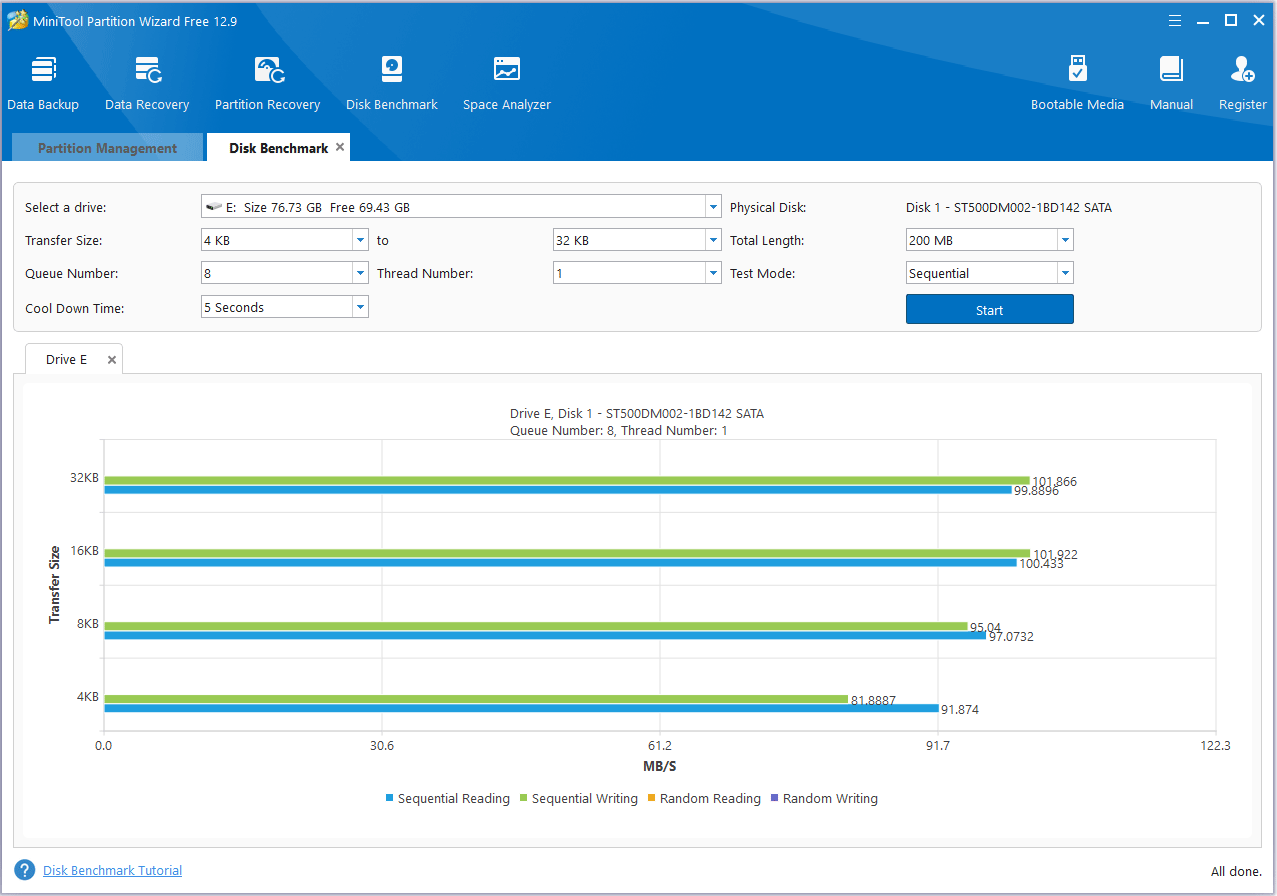Open the Manual
This screenshot has width=1277, height=896.
(1170, 80)
